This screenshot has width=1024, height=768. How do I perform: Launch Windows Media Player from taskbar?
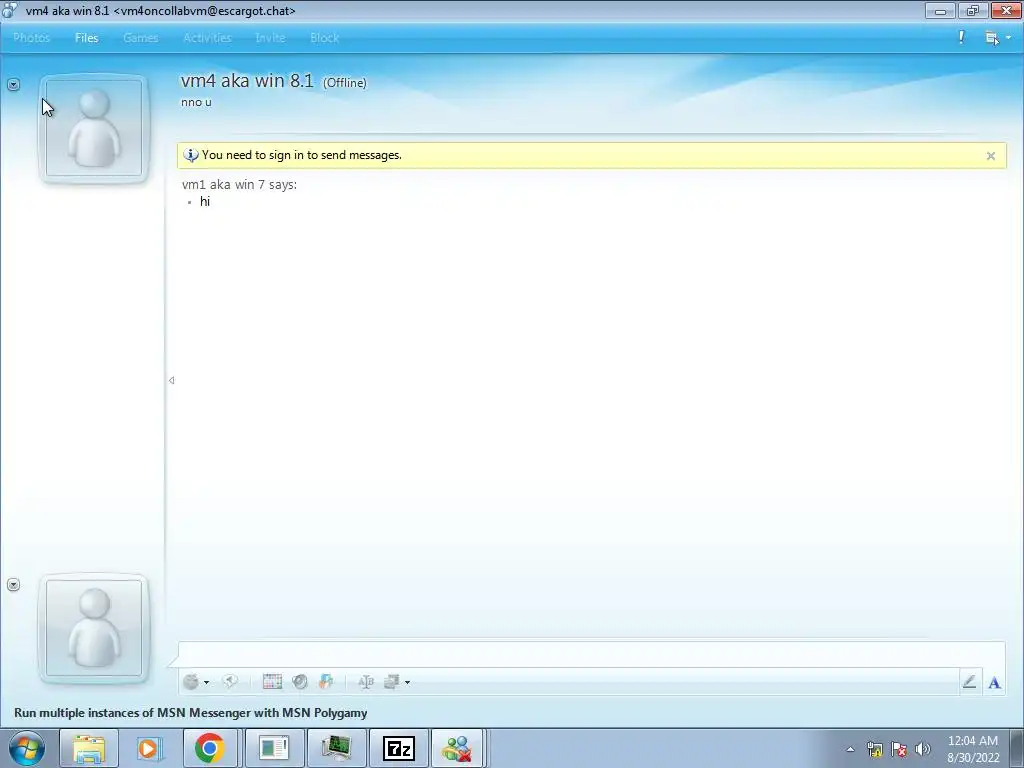coord(150,748)
